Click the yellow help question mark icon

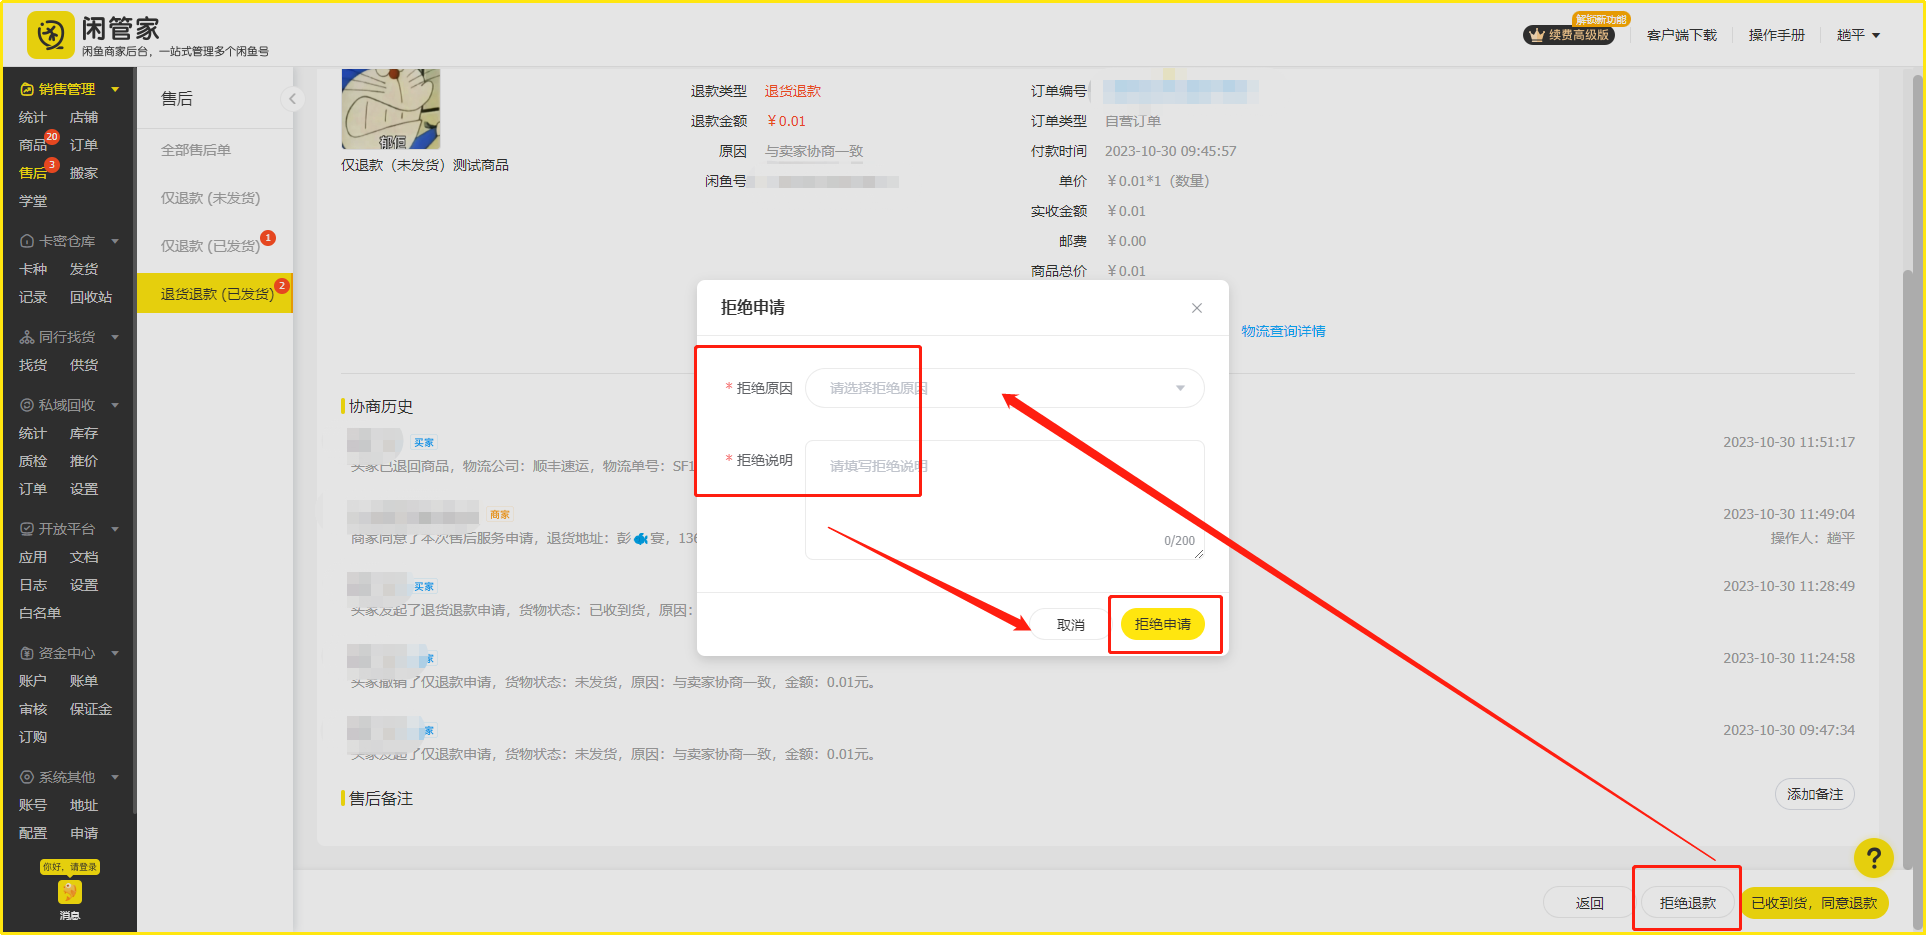pyautogui.click(x=1873, y=857)
